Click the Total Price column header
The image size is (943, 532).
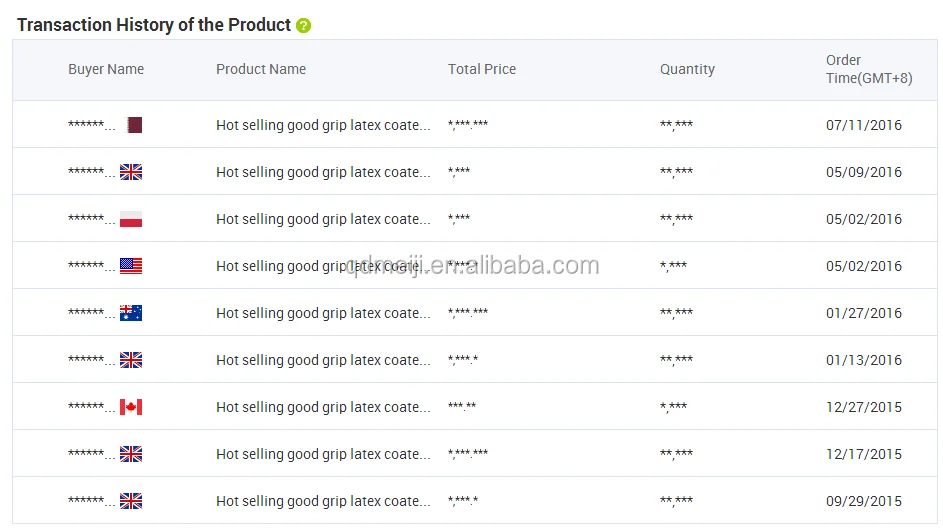(482, 69)
